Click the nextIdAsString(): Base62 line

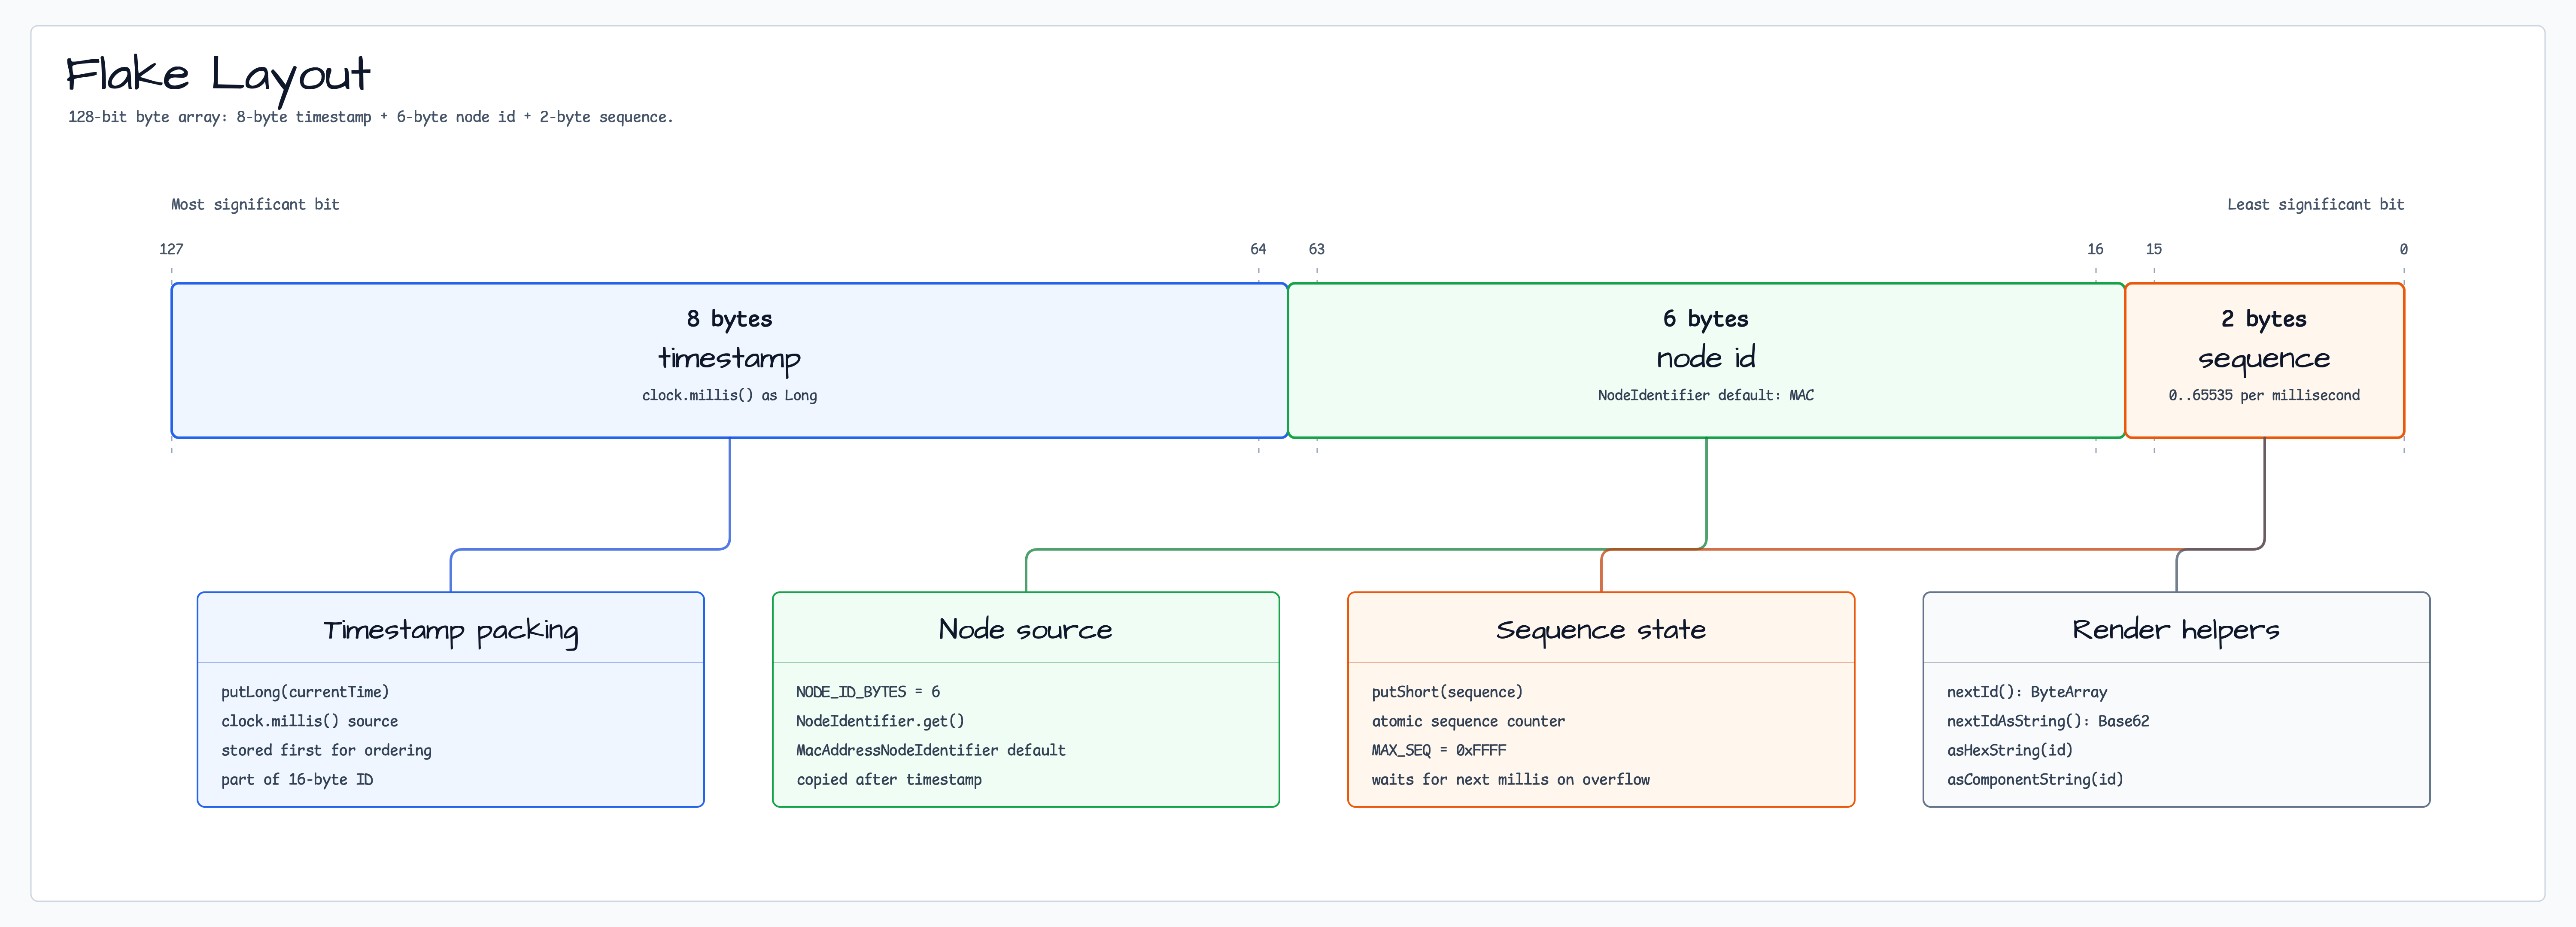[x=2048, y=721]
